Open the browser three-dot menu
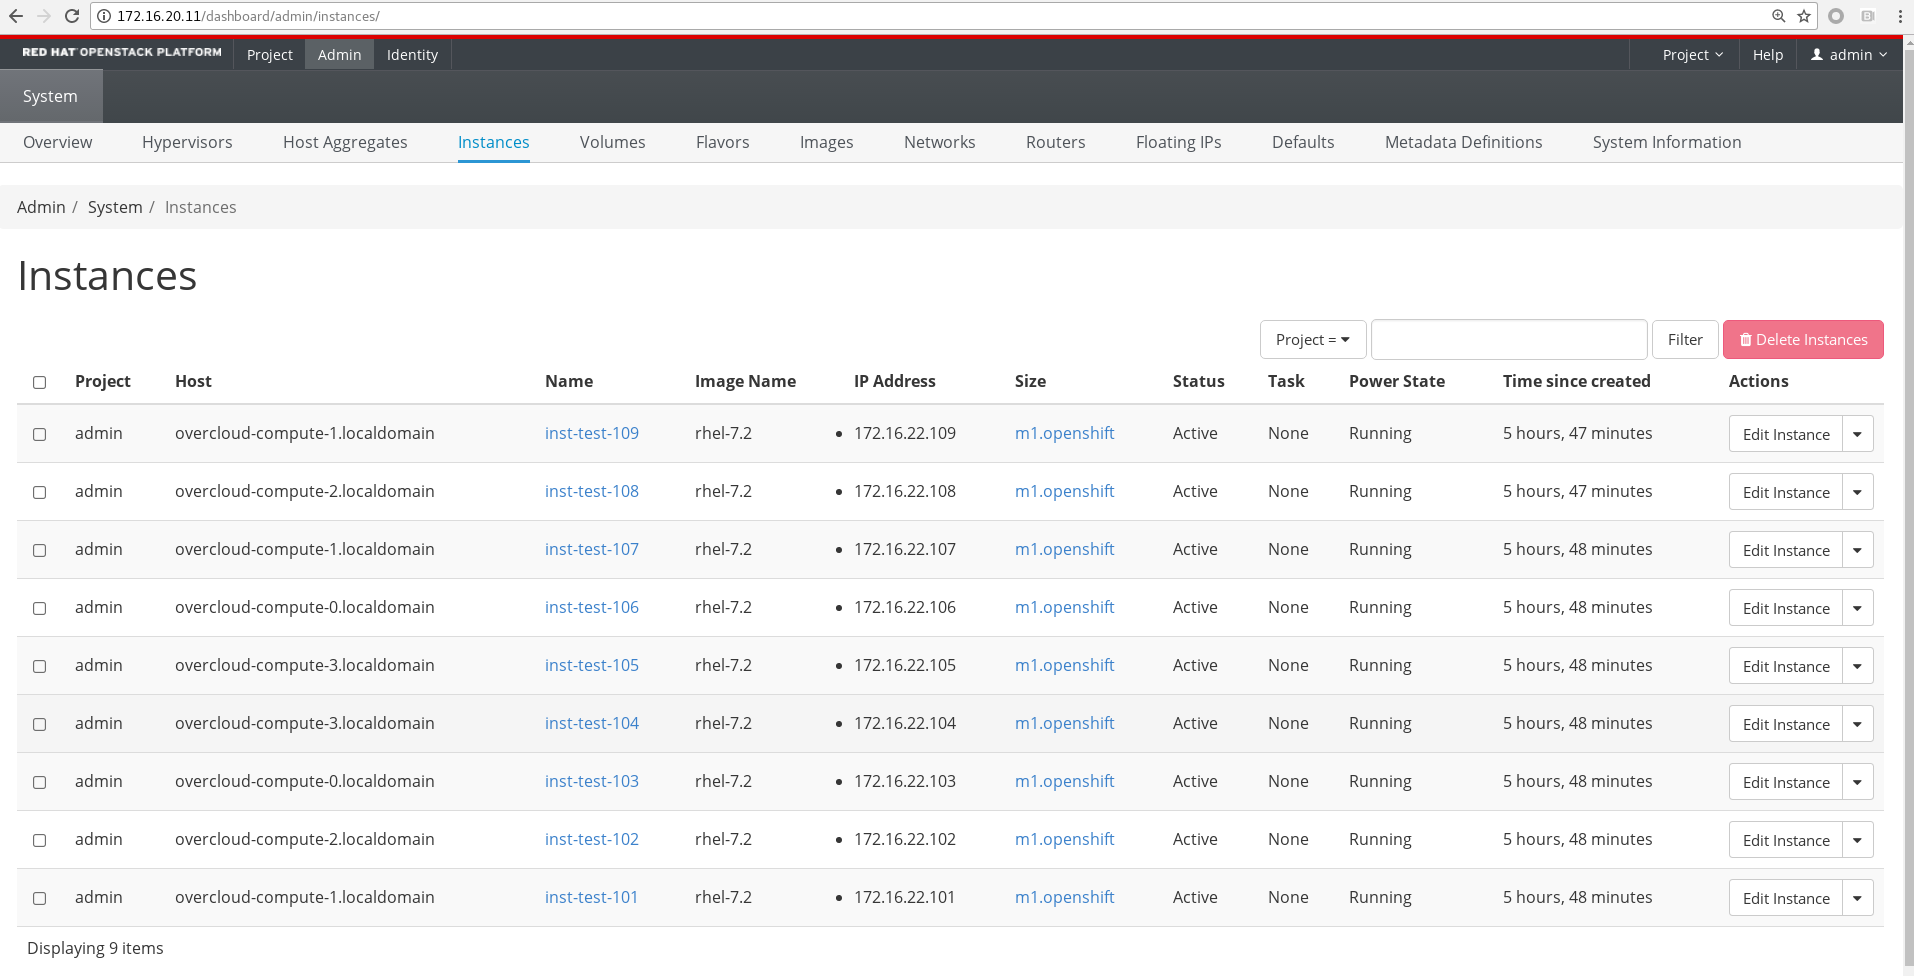 pos(1899,16)
